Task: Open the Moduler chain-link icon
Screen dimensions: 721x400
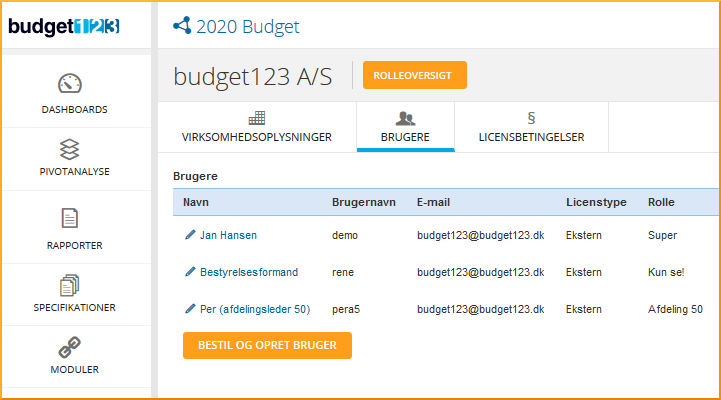Action: [x=69, y=348]
